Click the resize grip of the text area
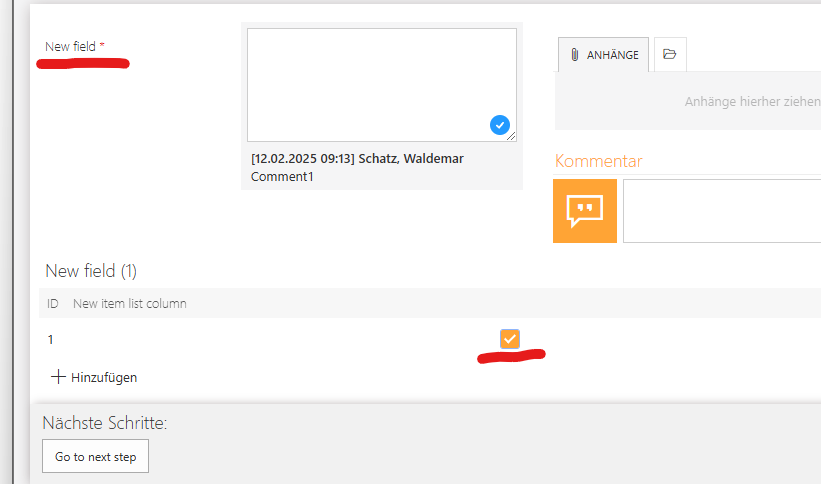Viewport: 821px width, 484px height. point(512,136)
